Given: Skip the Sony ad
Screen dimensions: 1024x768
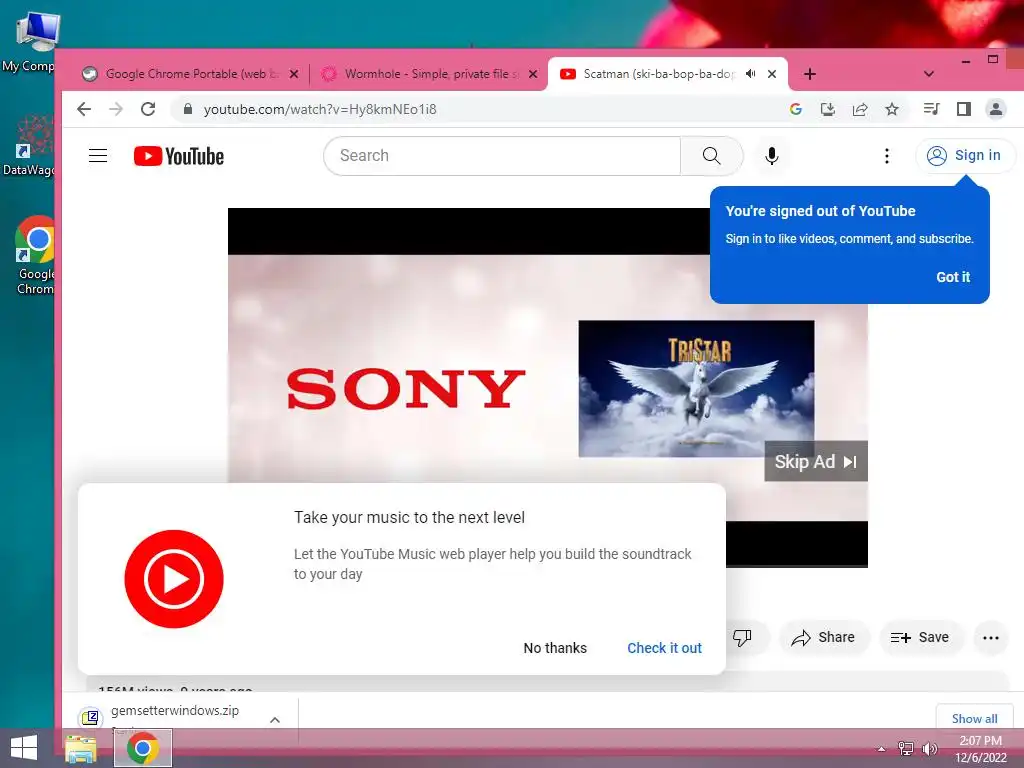Looking at the screenshot, I should (x=816, y=462).
